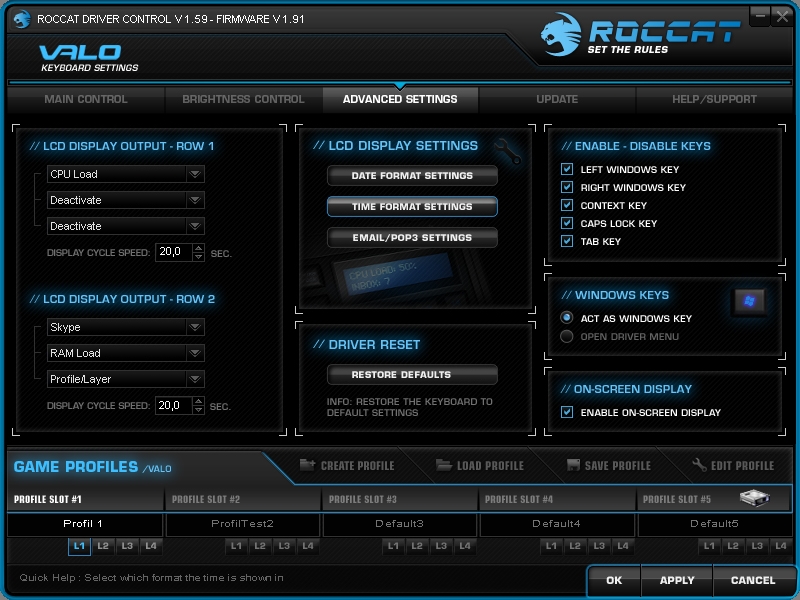Click Edit Profile wrench icon

point(699,465)
